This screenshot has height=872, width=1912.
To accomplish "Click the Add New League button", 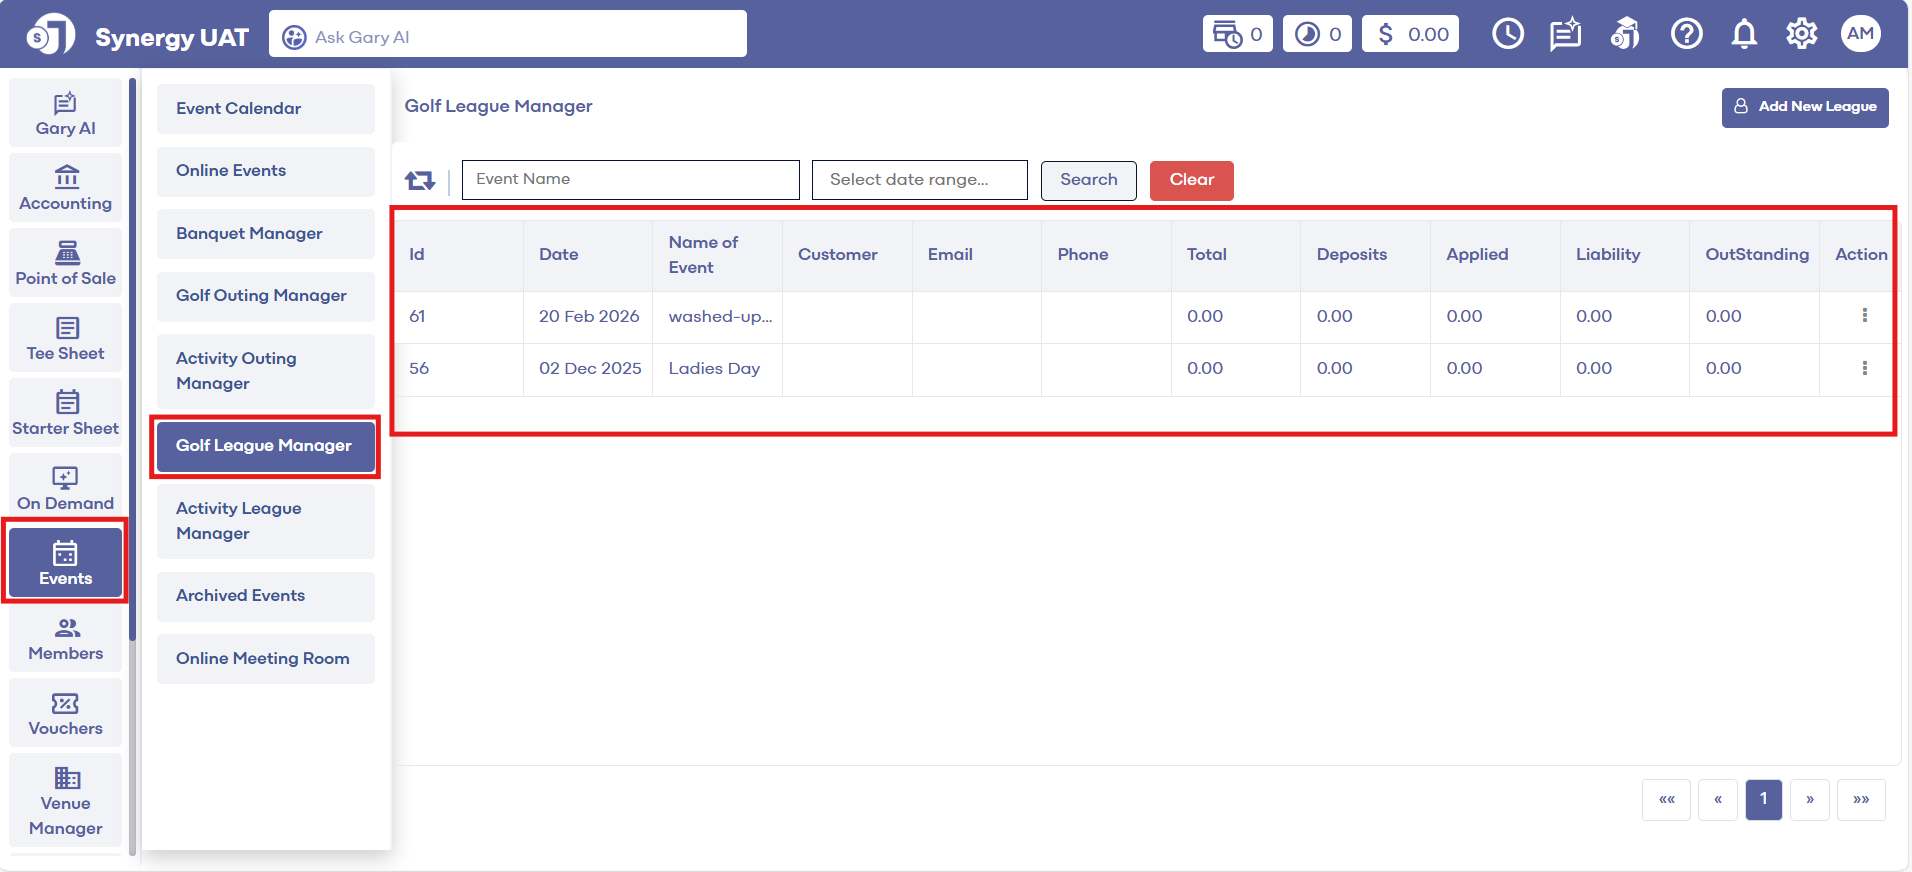I will point(1804,107).
